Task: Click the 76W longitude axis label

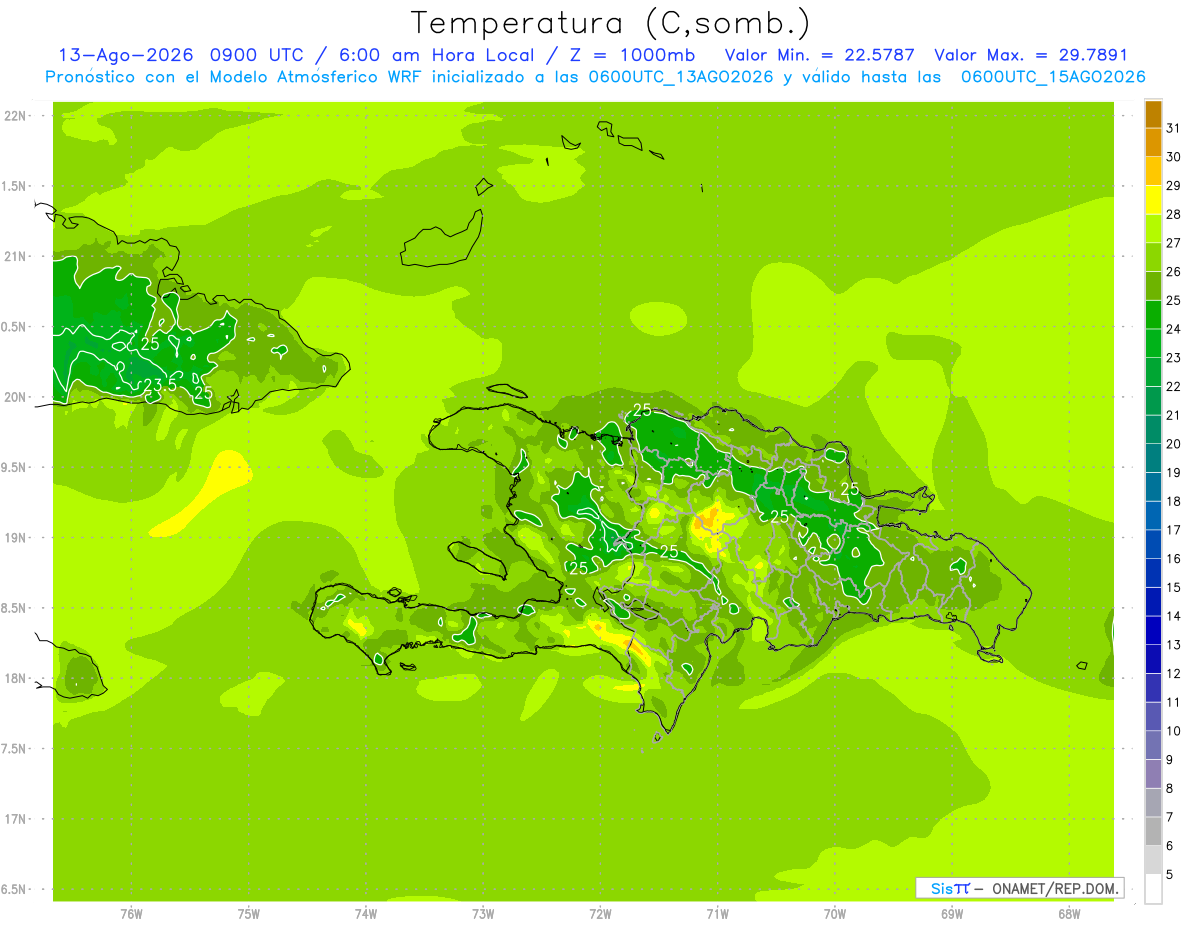Action: pos(131,914)
